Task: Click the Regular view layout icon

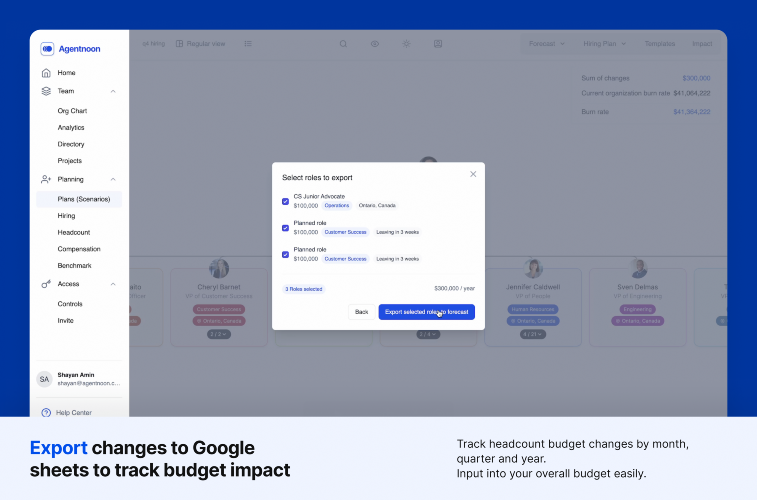Action: [180, 44]
